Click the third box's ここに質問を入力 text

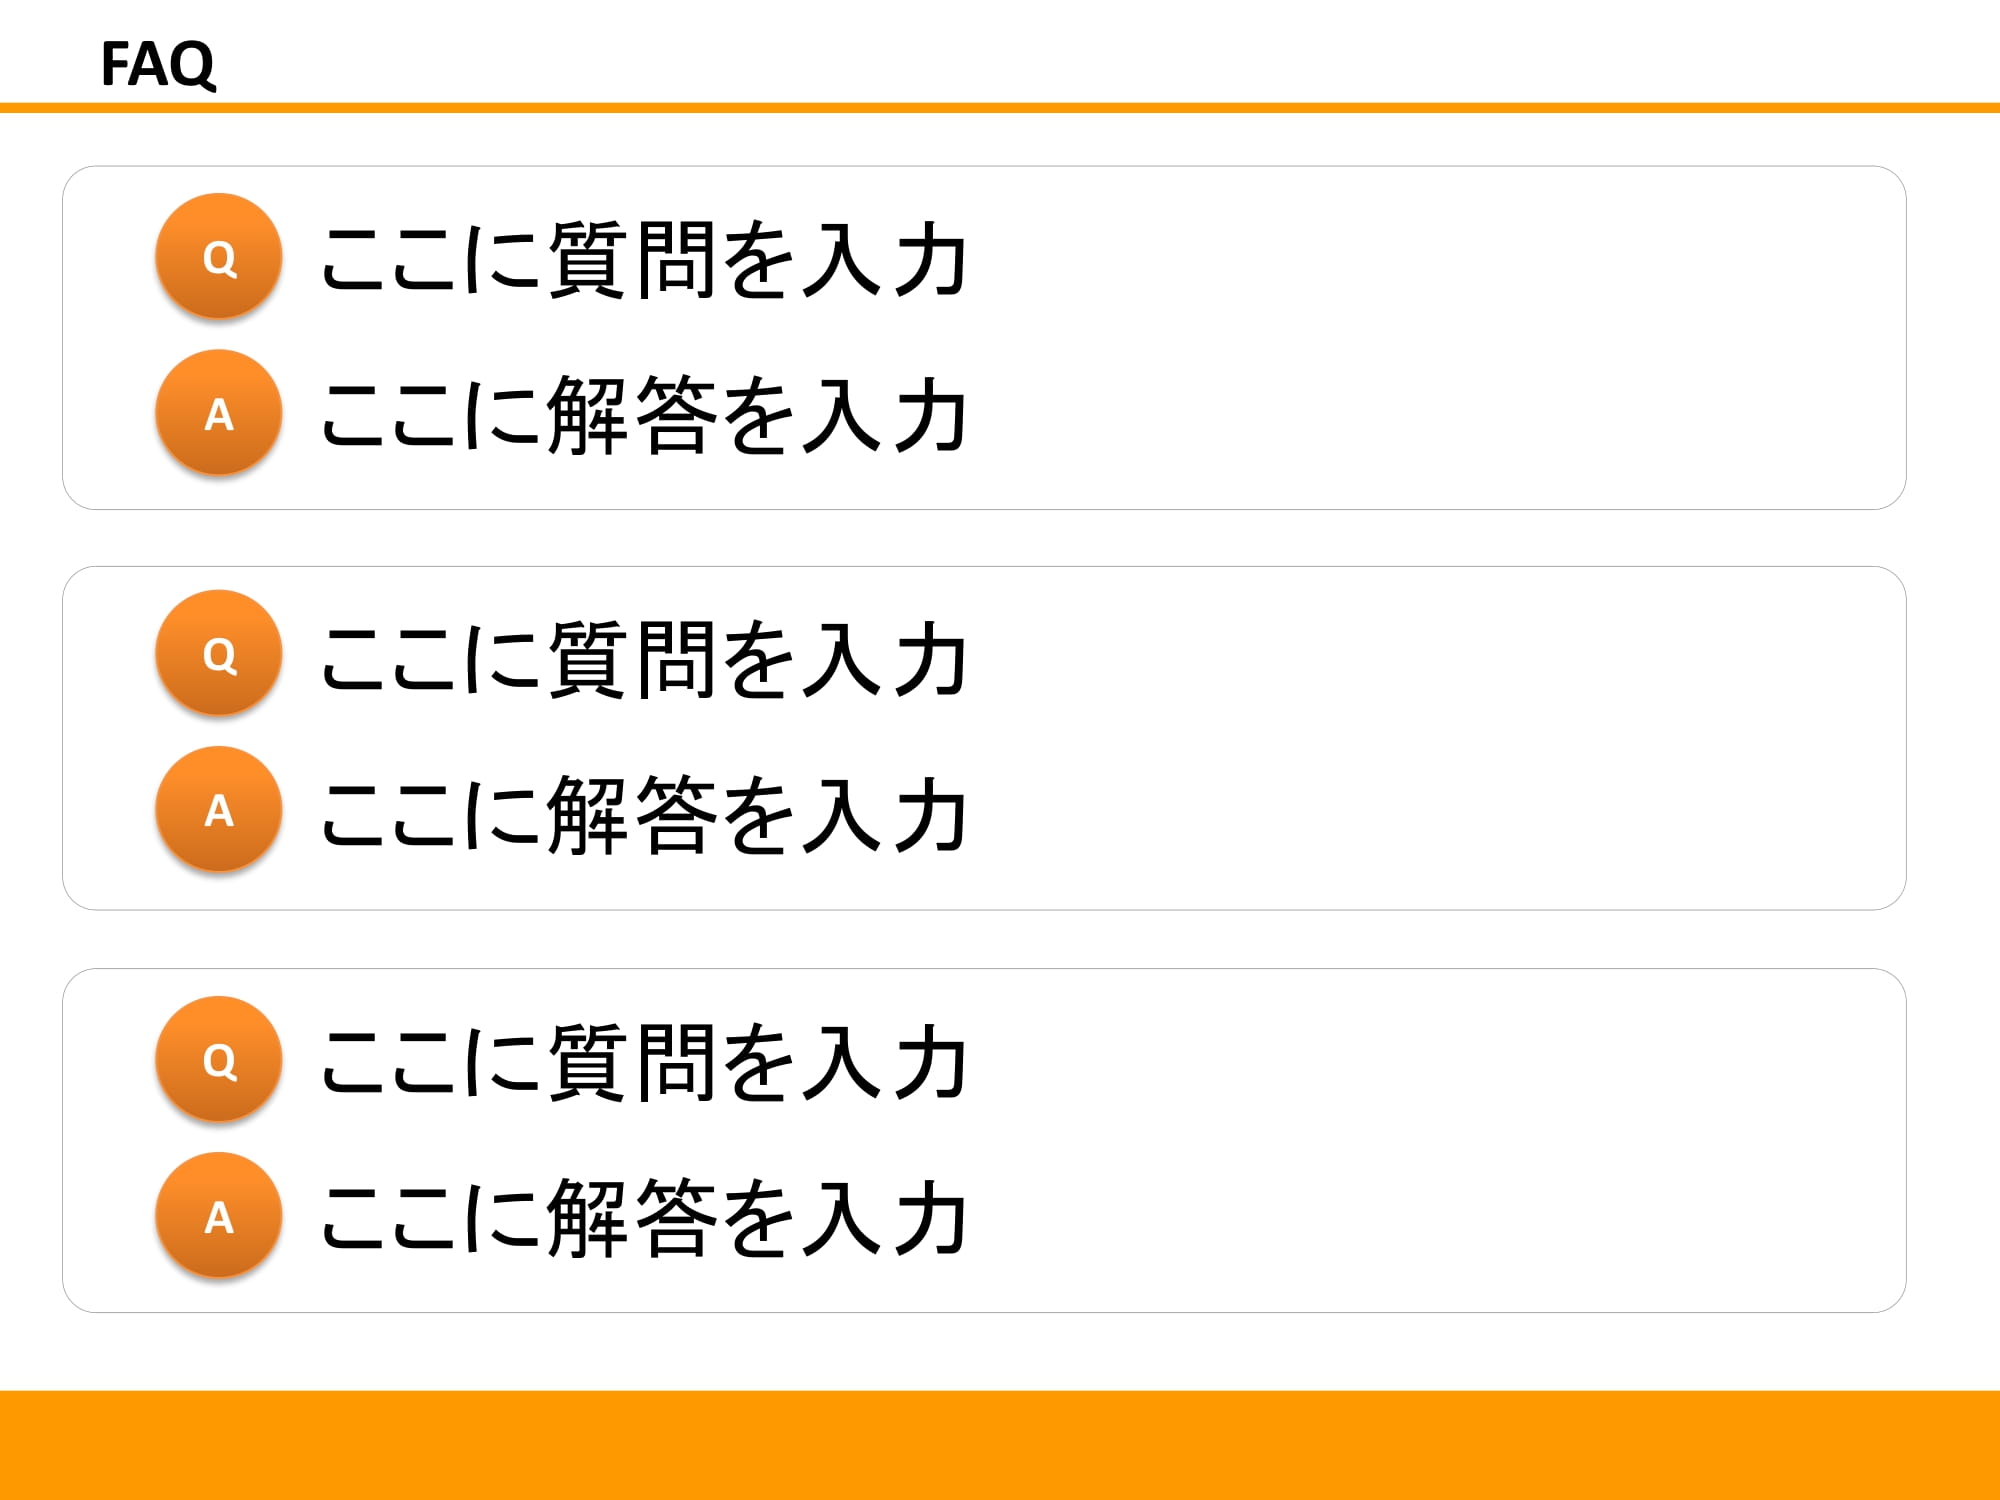click(x=643, y=1061)
